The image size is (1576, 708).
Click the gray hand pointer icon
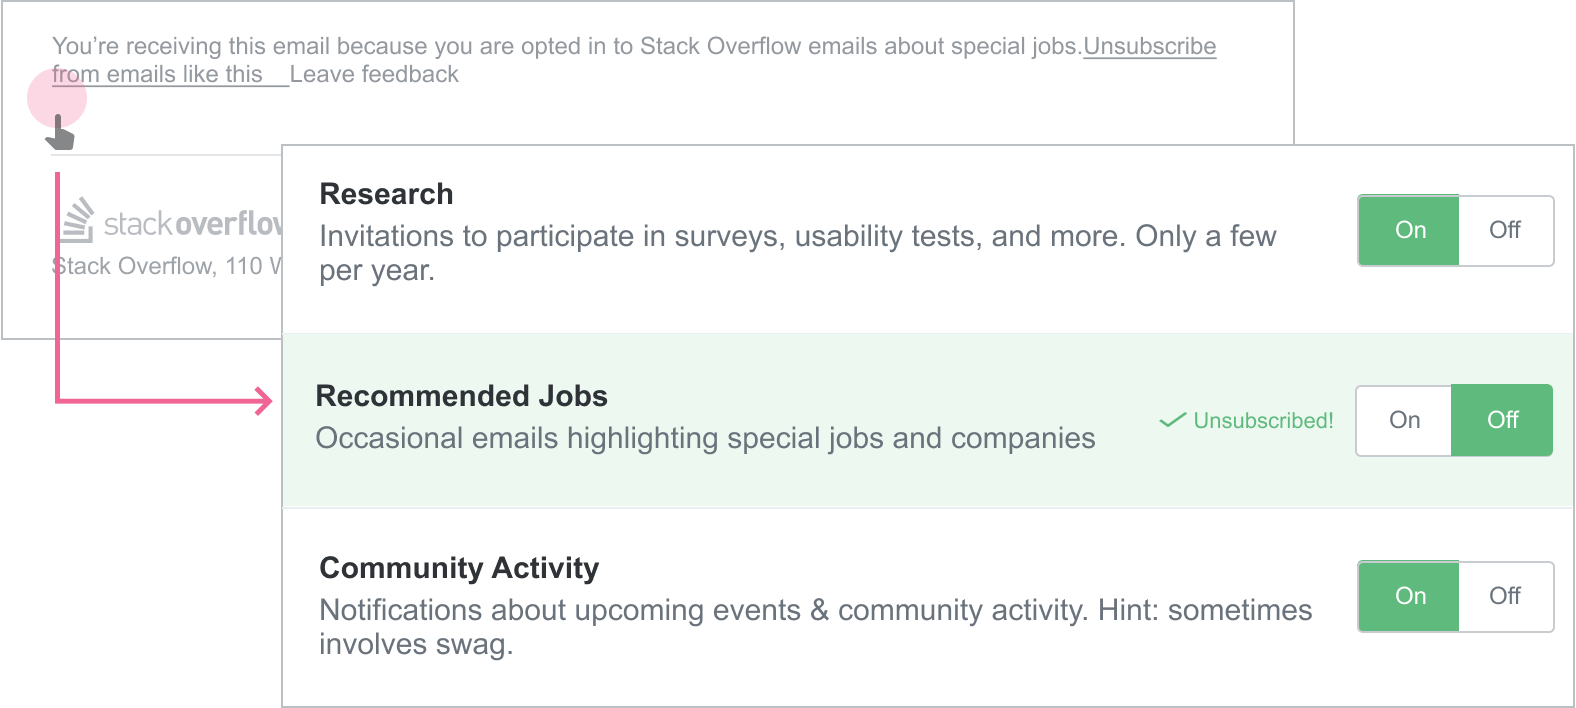pos(61,133)
